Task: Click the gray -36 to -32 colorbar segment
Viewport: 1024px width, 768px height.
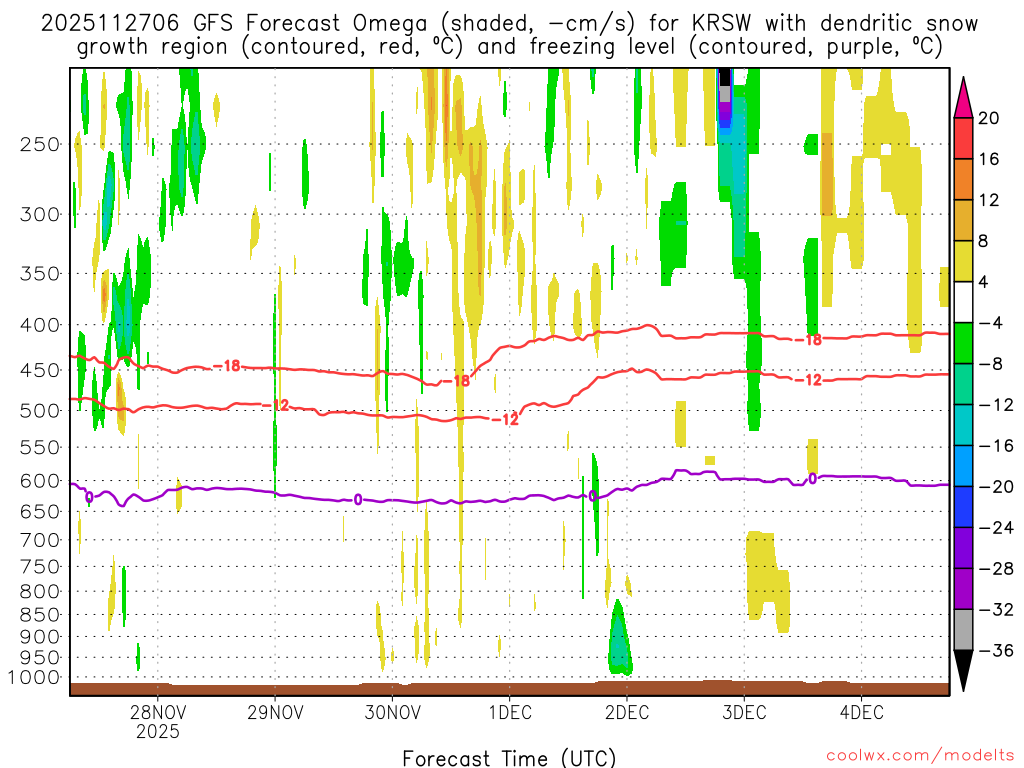Action: 963,630
